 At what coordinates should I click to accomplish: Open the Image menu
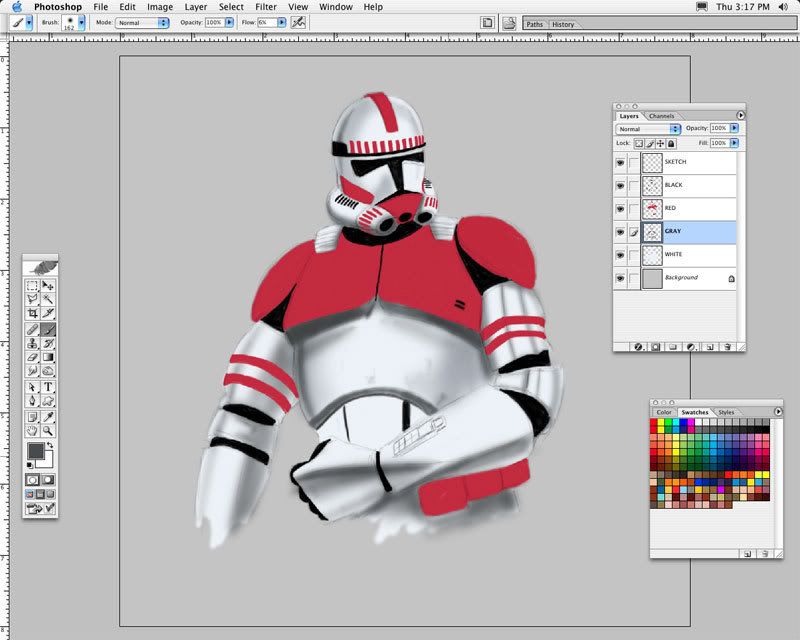[160, 7]
